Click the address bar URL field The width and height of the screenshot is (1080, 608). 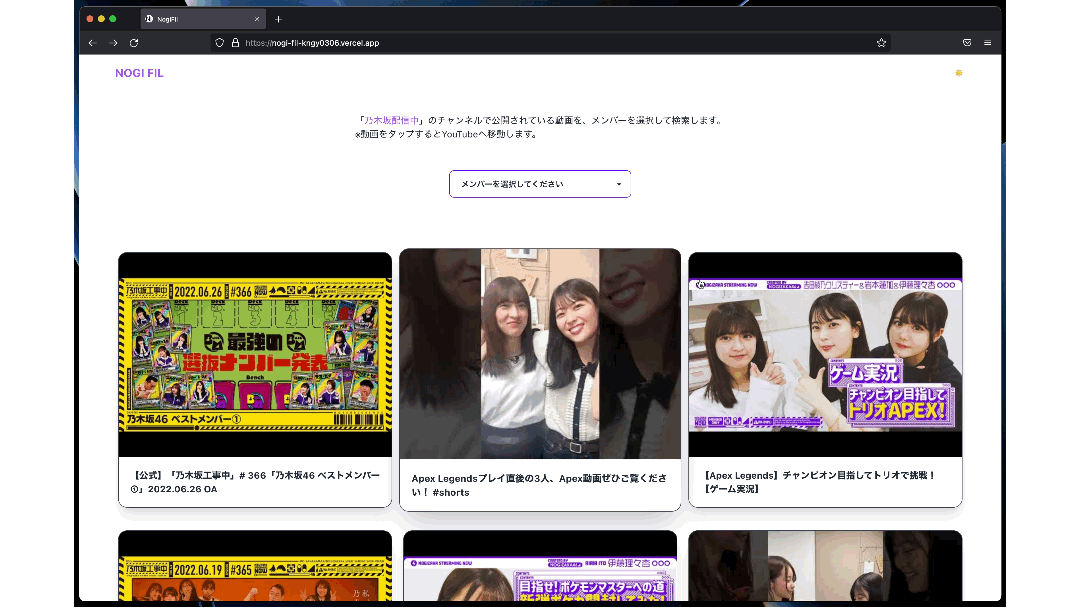(551, 43)
